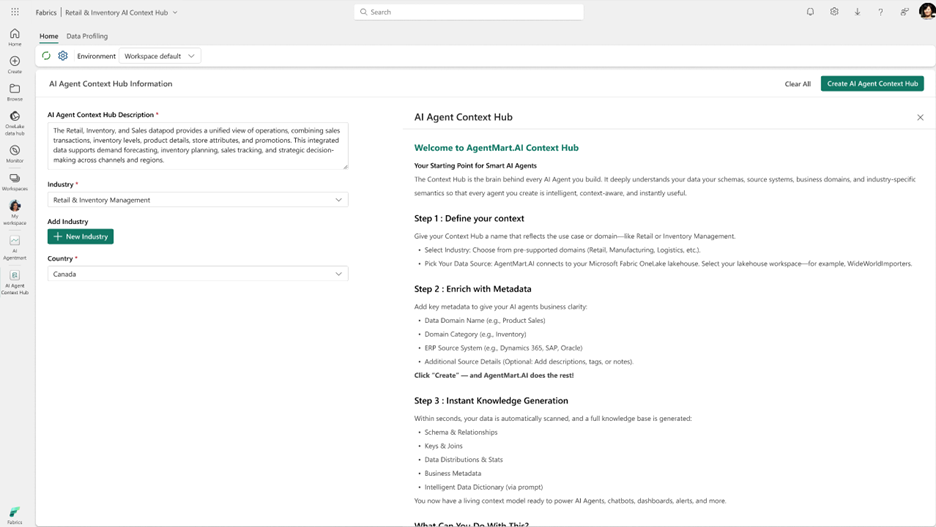Click the Data Domain Name bullet

coord(485,320)
